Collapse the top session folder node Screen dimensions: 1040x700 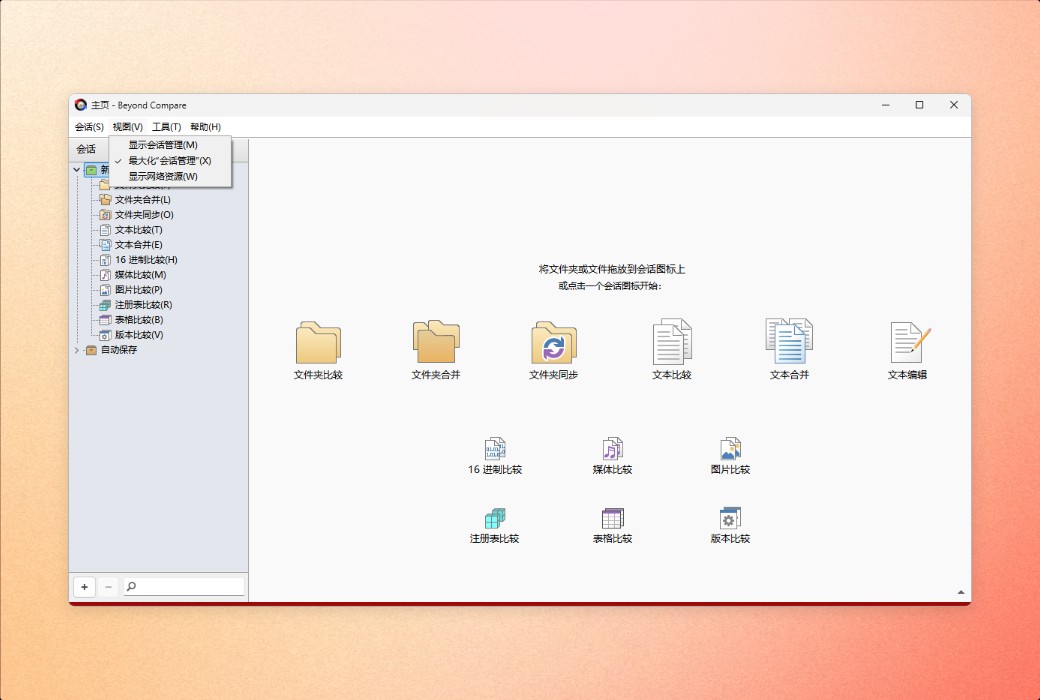click(x=76, y=170)
